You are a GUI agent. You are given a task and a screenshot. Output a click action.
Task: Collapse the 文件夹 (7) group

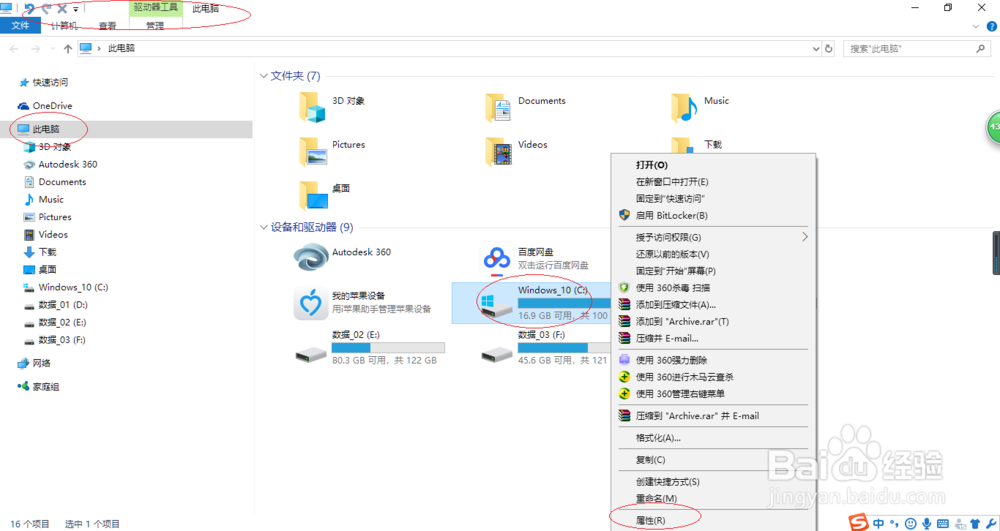click(x=263, y=76)
